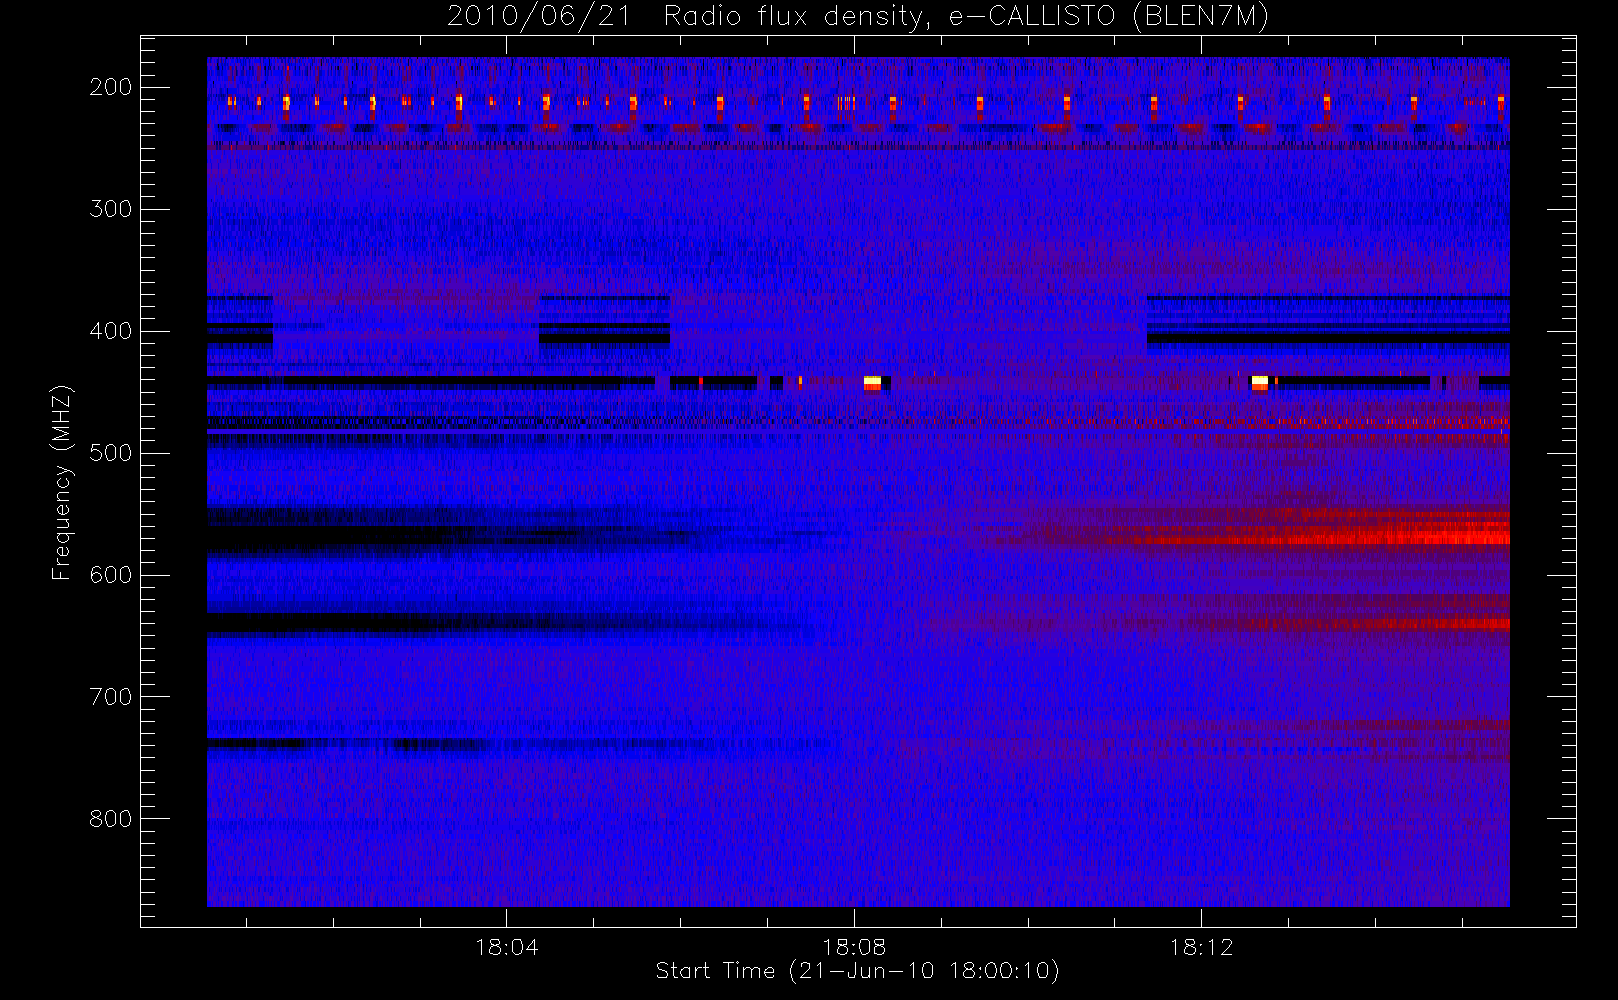Click the bright white burst near 18:08 at 440 MHz
The width and height of the screenshot is (1618, 1000).
pos(872,382)
